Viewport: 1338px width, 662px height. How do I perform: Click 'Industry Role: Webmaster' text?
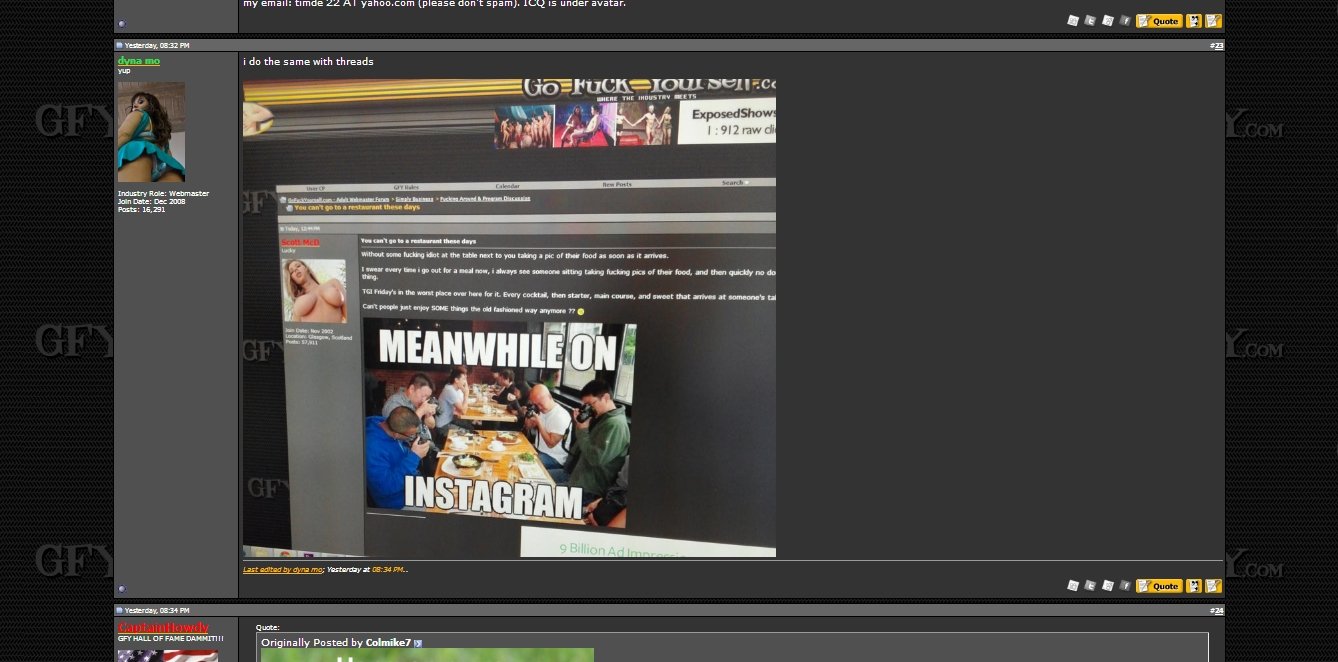(x=163, y=194)
